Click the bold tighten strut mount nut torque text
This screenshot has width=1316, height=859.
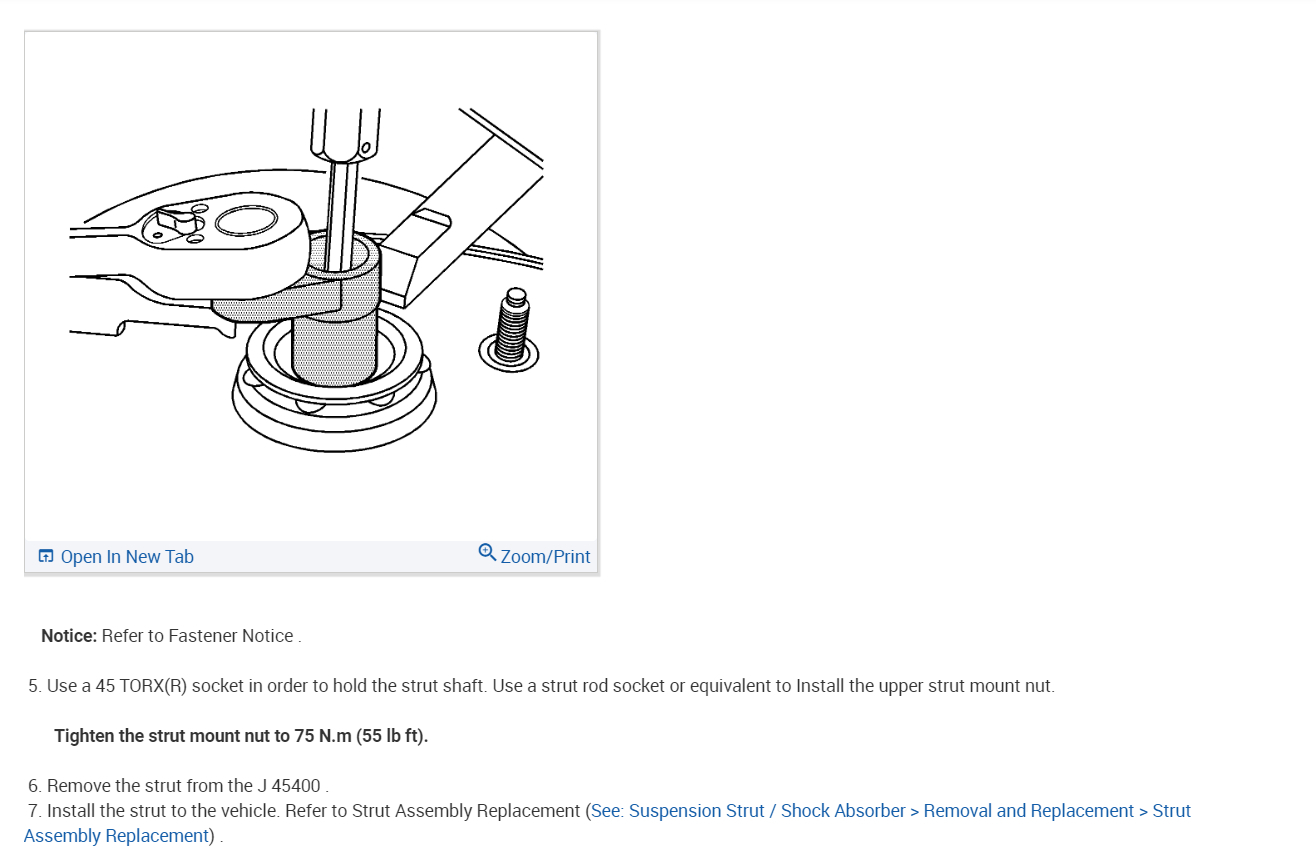(241, 736)
